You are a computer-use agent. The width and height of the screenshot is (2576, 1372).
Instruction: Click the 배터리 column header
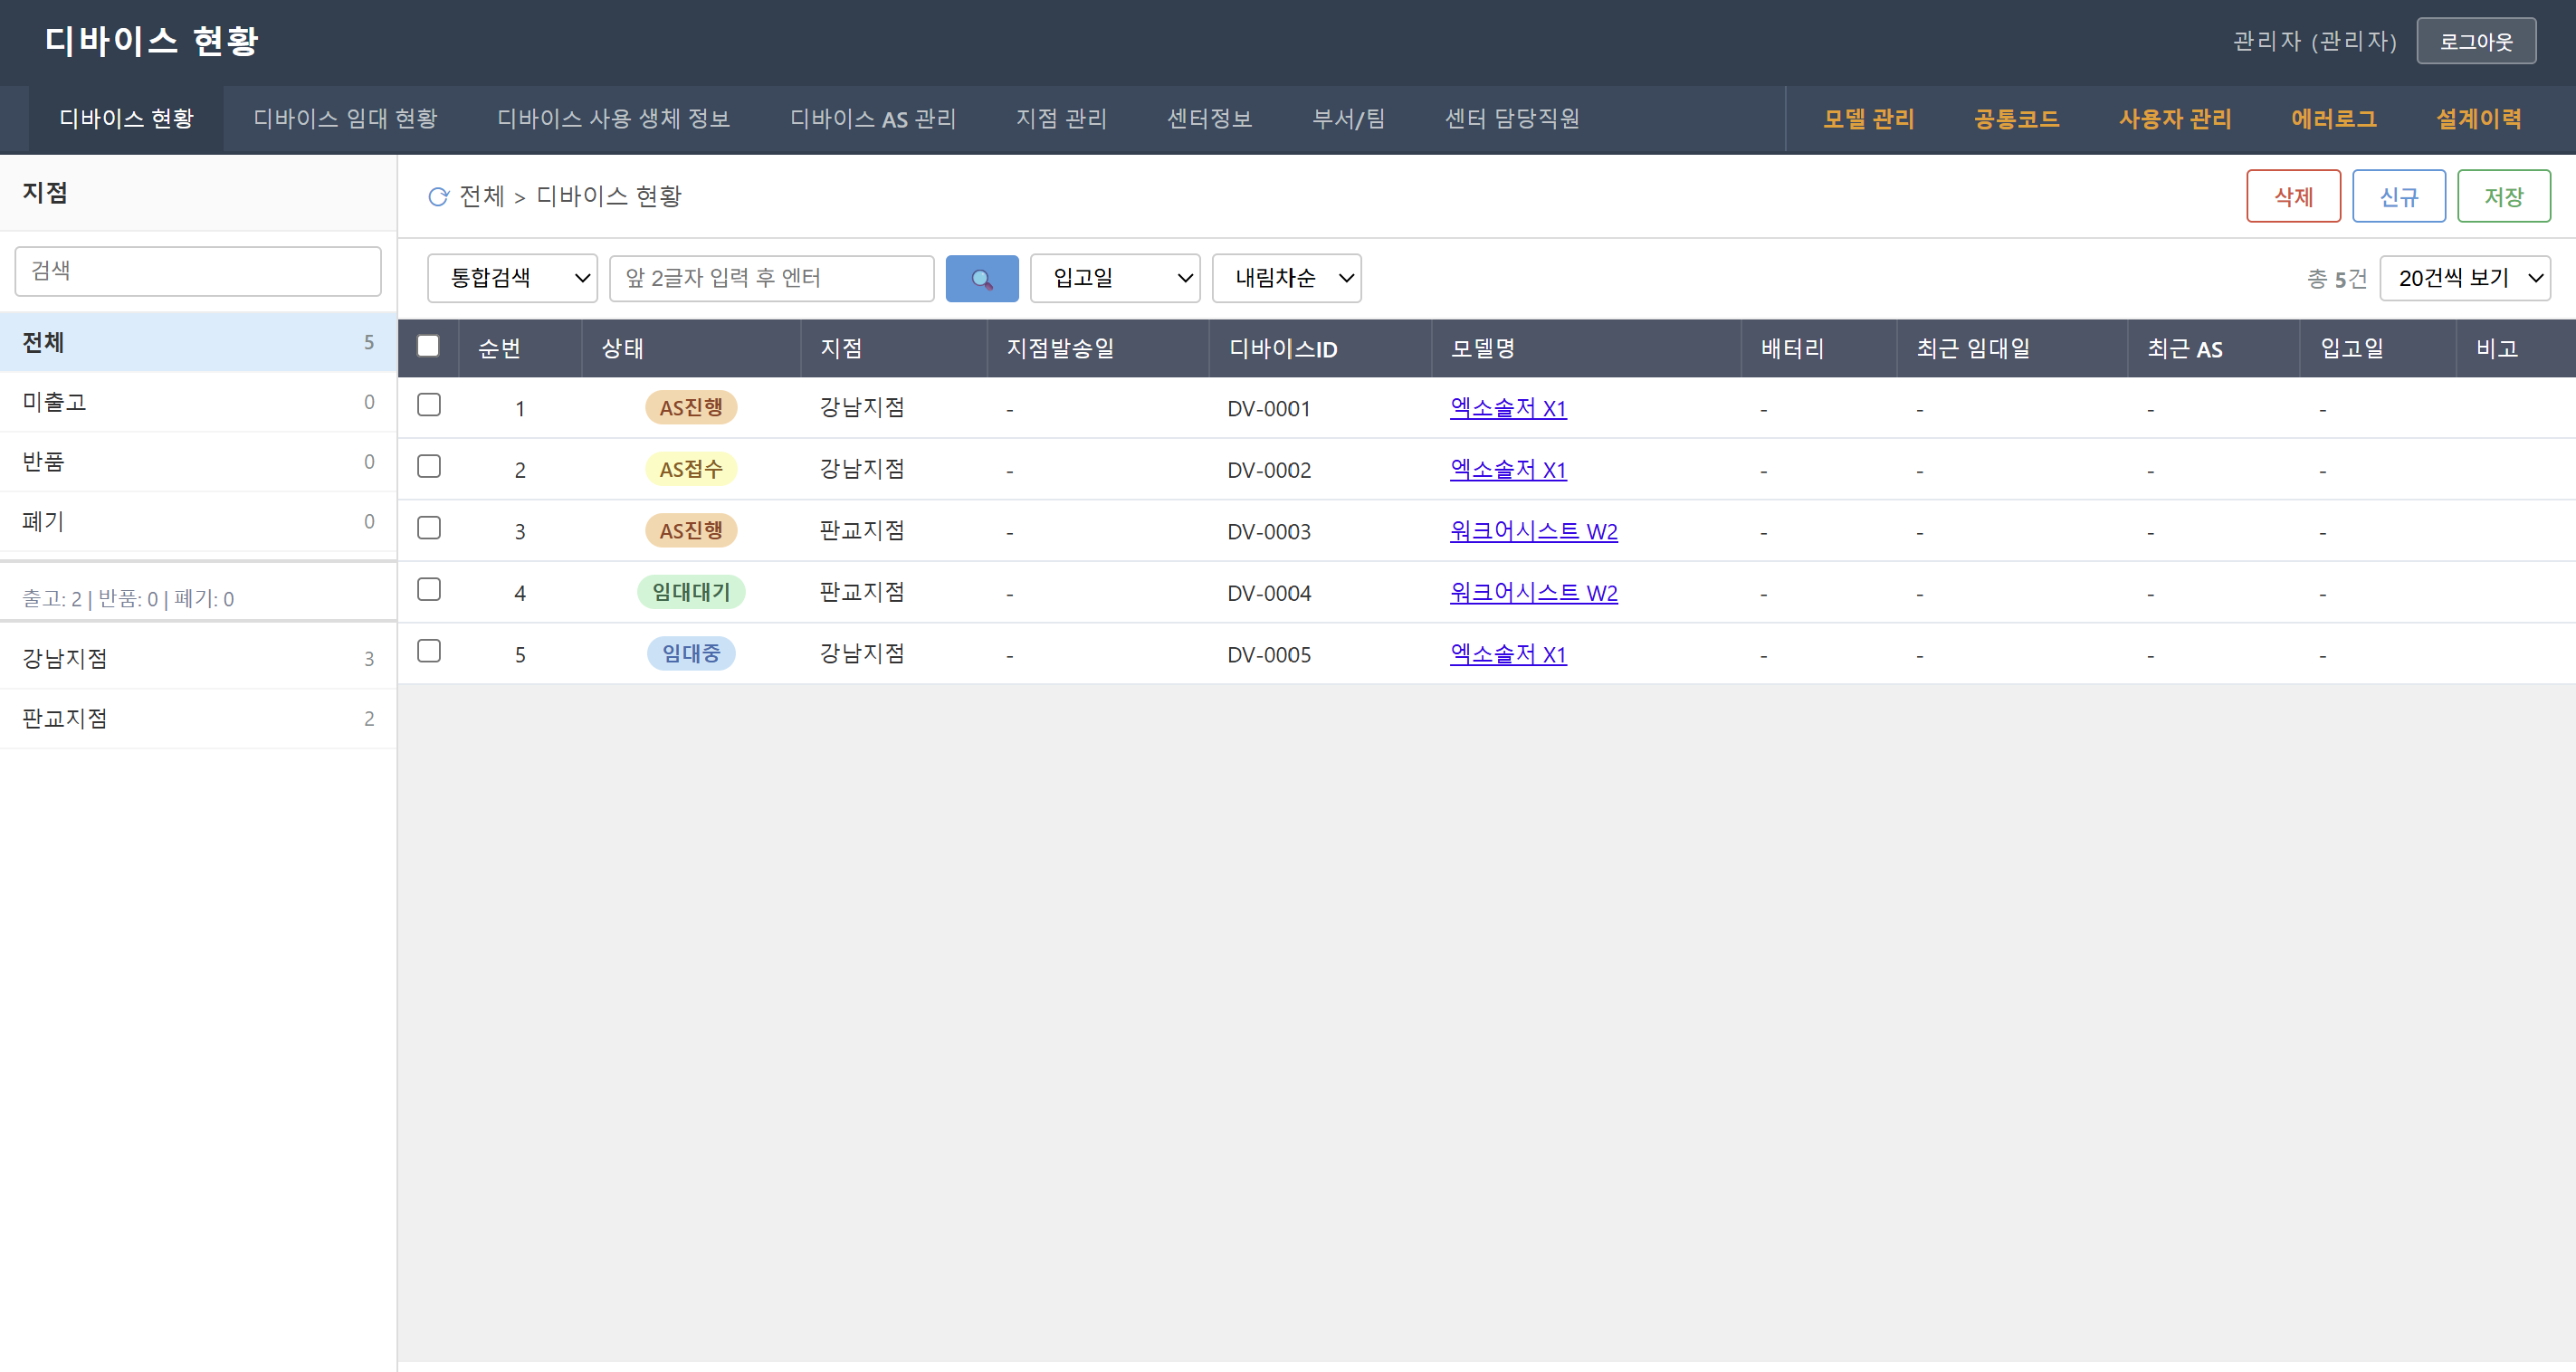[x=1819, y=348]
